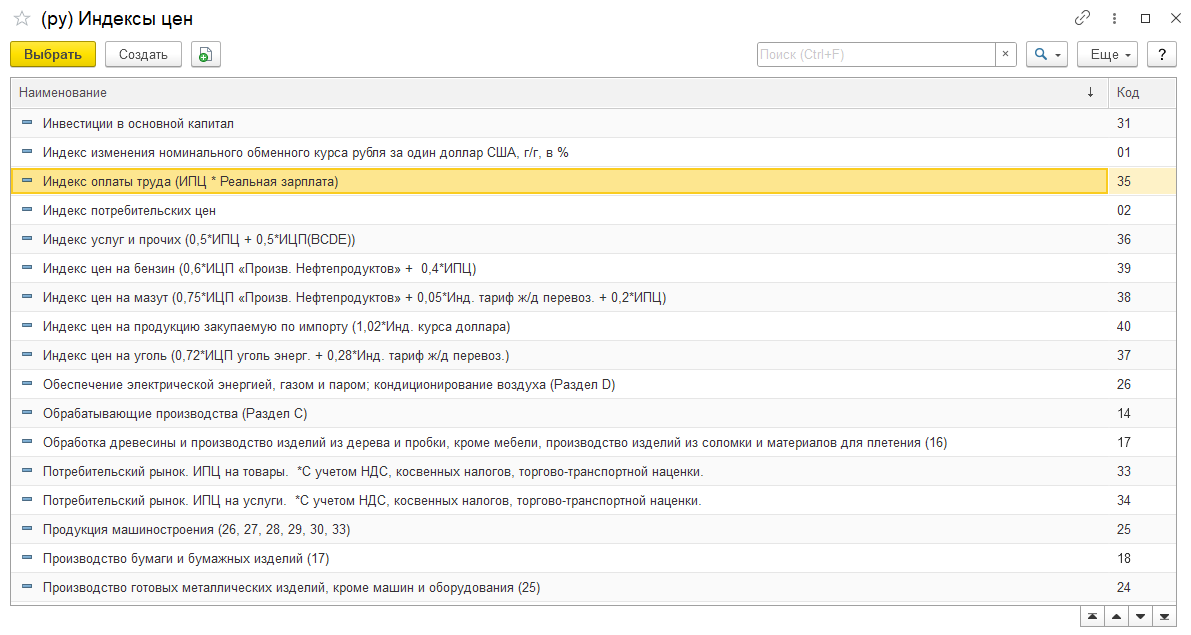Image resolution: width=1191 pixels, height=635 pixels.
Task: Click the create-by-copying document icon
Action: click(205, 55)
